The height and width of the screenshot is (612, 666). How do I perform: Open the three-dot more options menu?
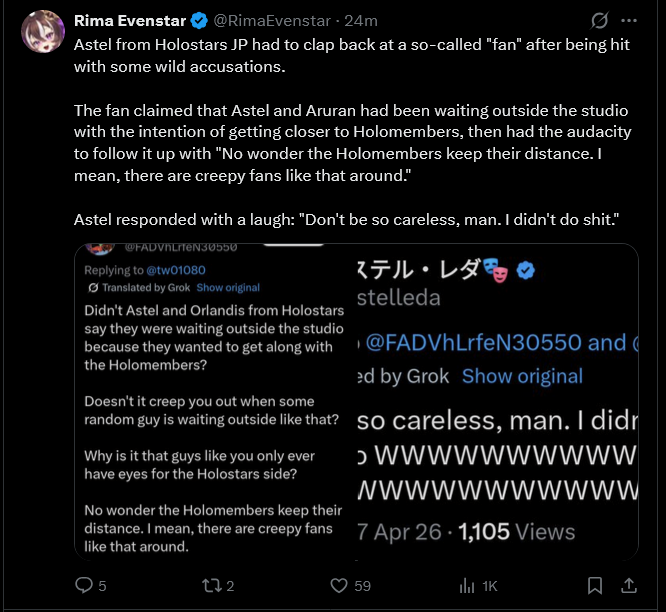pos(629,20)
